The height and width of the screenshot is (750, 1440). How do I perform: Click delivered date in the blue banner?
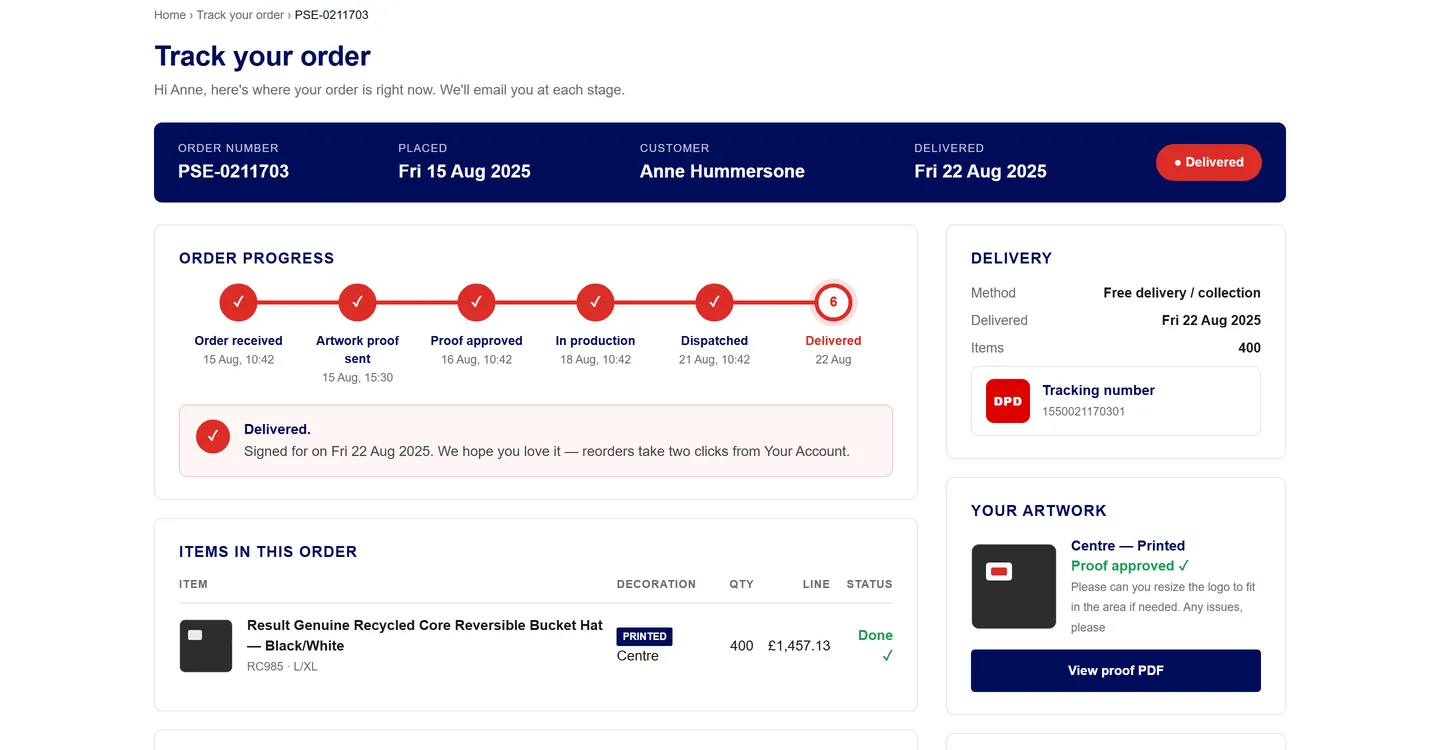click(x=980, y=171)
